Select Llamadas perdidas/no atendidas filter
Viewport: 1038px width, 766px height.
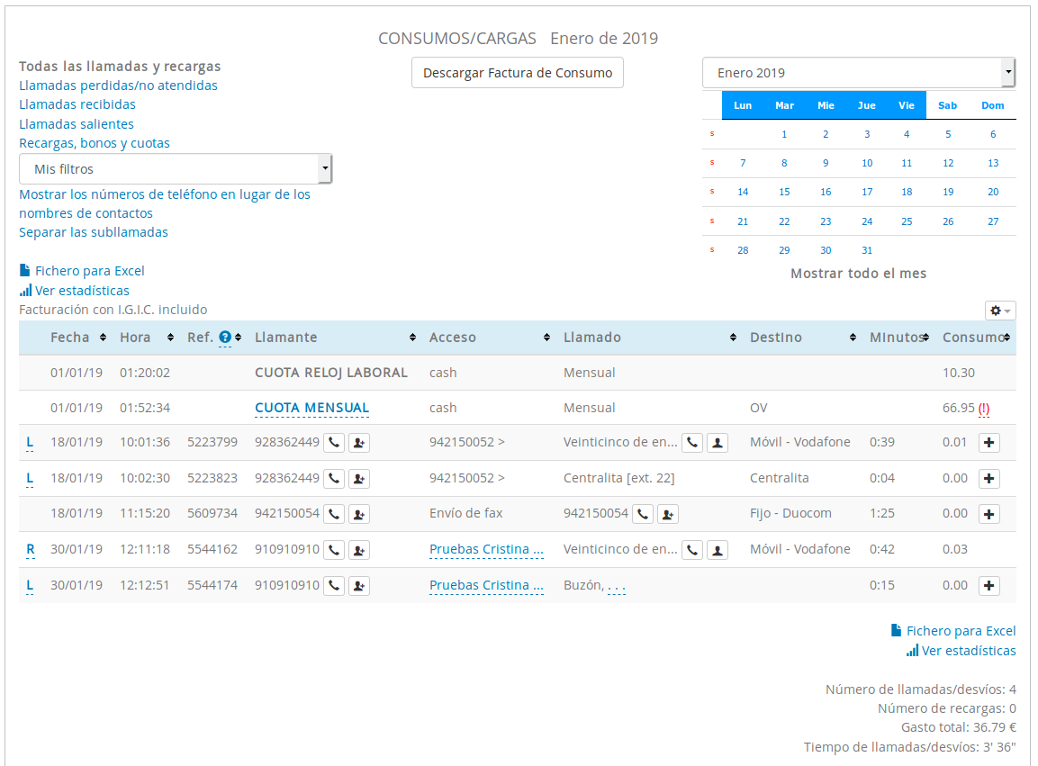(x=118, y=86)
